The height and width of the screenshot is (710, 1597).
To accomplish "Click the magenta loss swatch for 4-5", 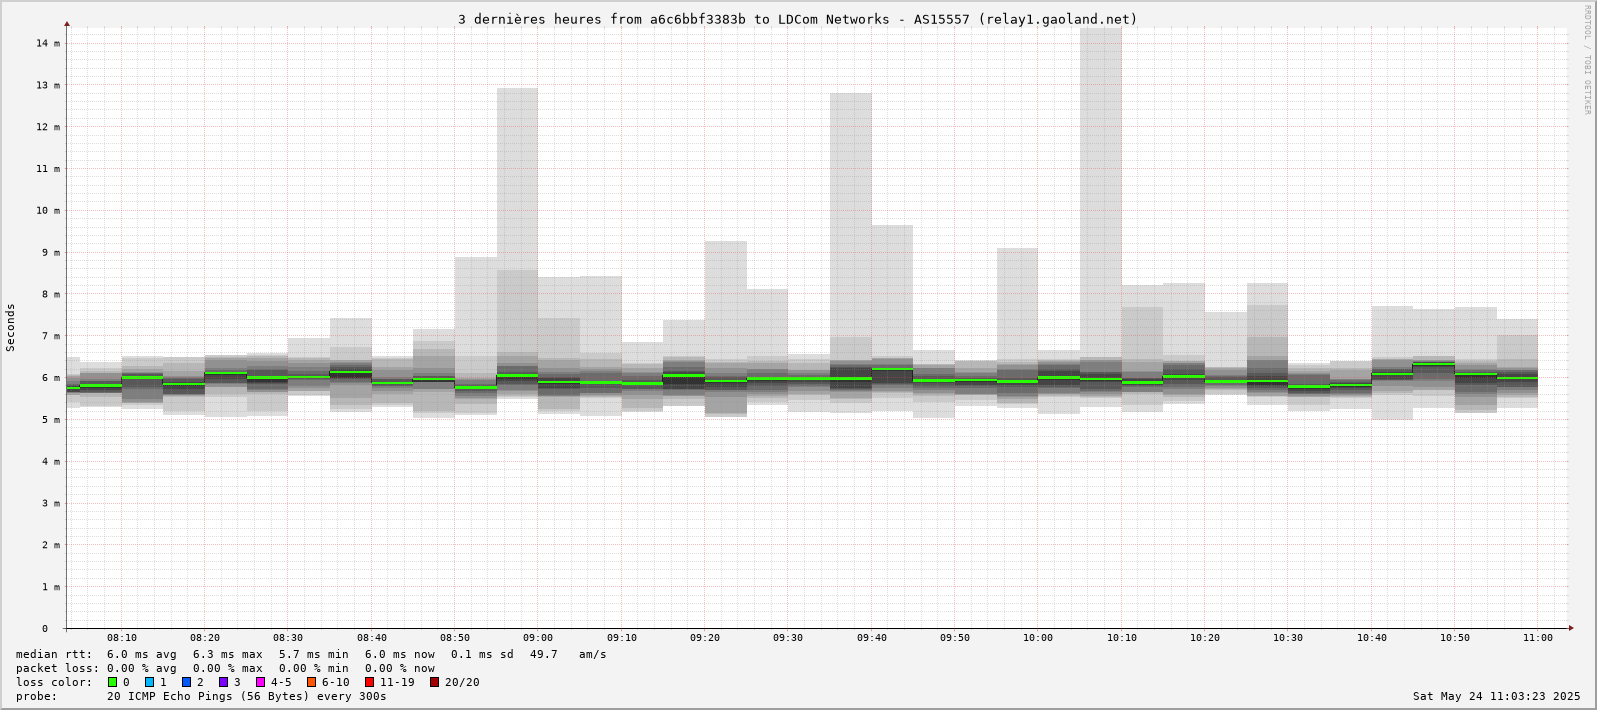I will tap(261, 682).
